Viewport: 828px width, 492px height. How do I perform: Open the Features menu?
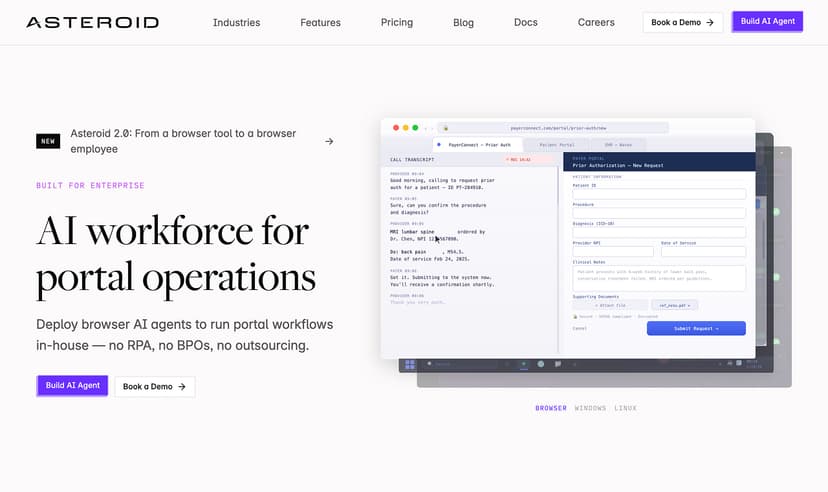(320, 23)
